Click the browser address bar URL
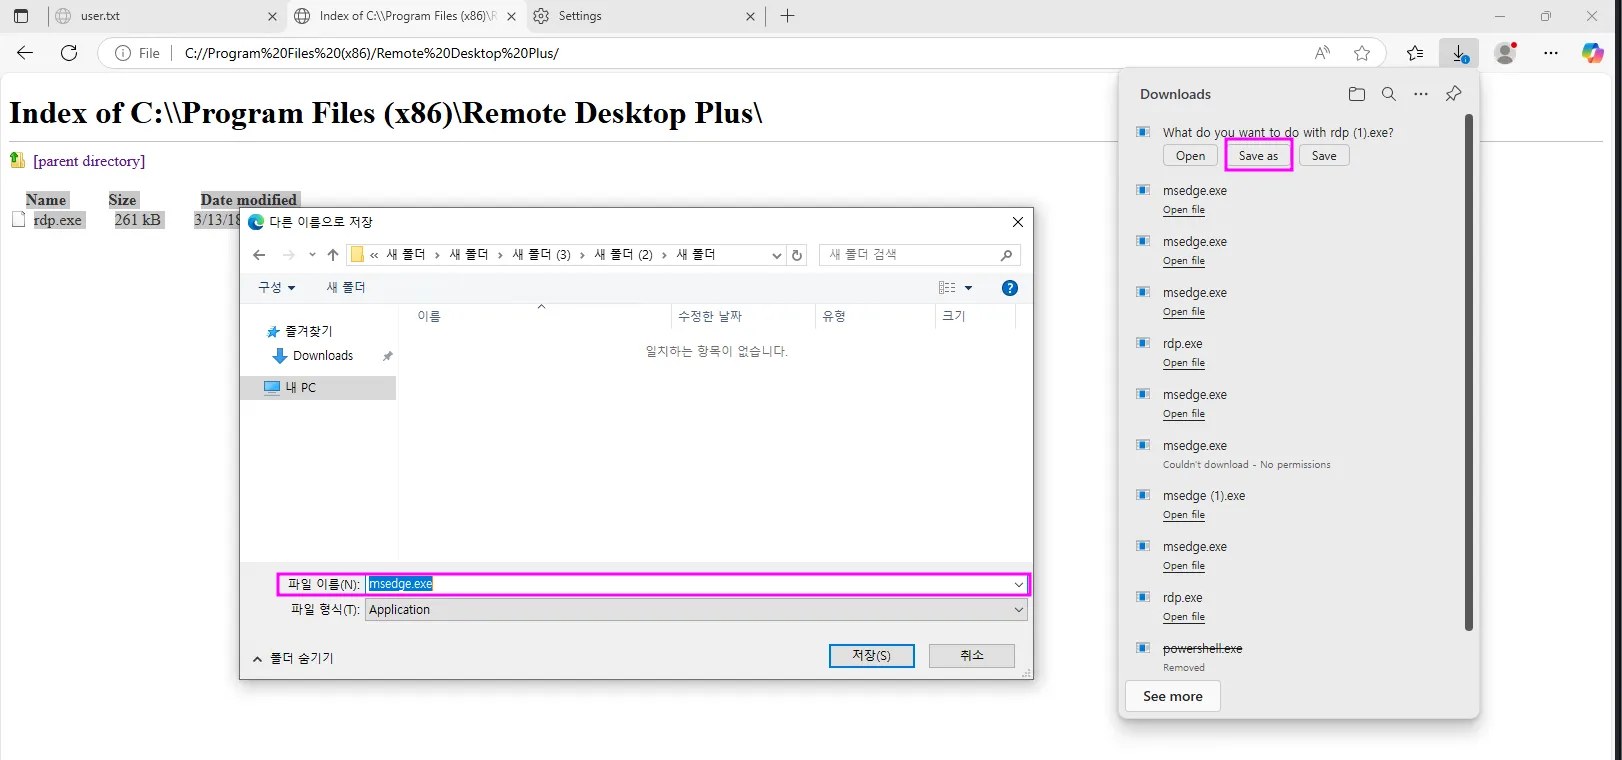Image resolution: width=1622 pixels, height=760 pixels. (372, 53)
